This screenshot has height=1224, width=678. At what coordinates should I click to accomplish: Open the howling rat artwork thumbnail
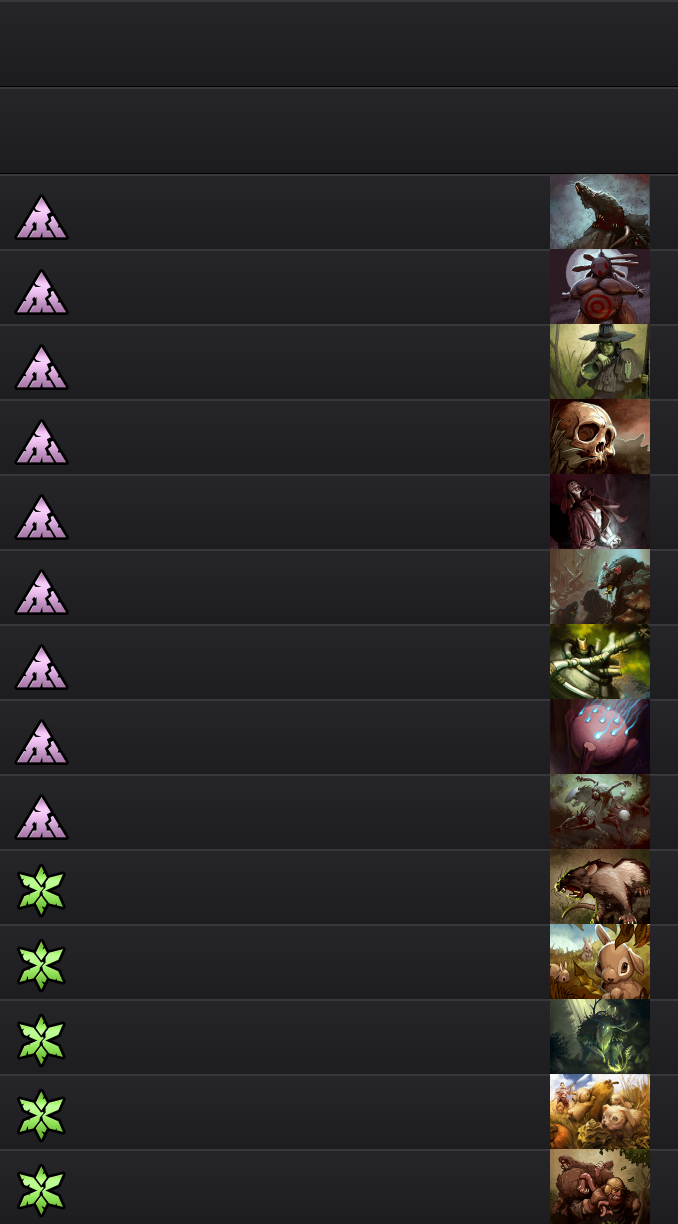[x=600, y=212]
